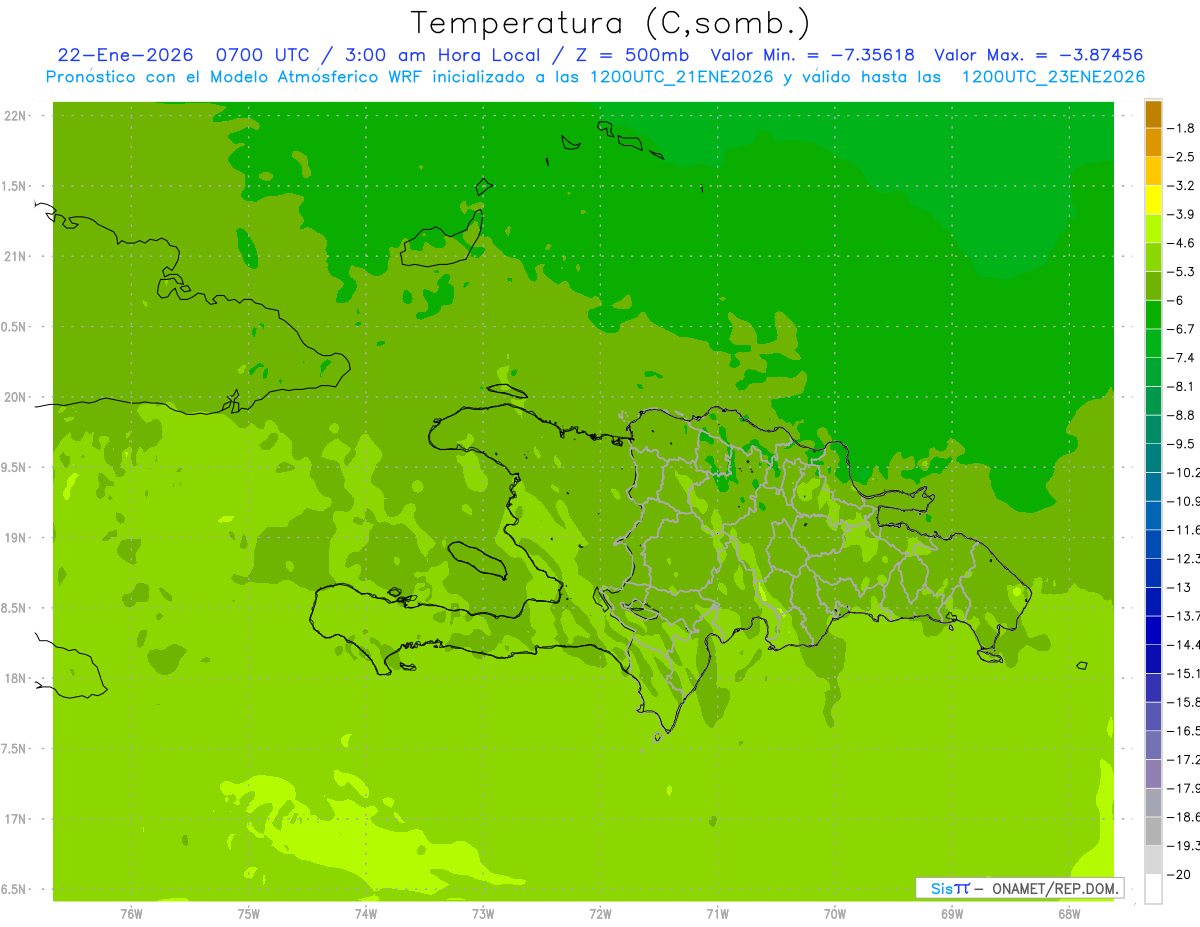Click the 'Temperatura (C,somb.)' map title
Screen dimensions: 1200x927
(611, 23)
